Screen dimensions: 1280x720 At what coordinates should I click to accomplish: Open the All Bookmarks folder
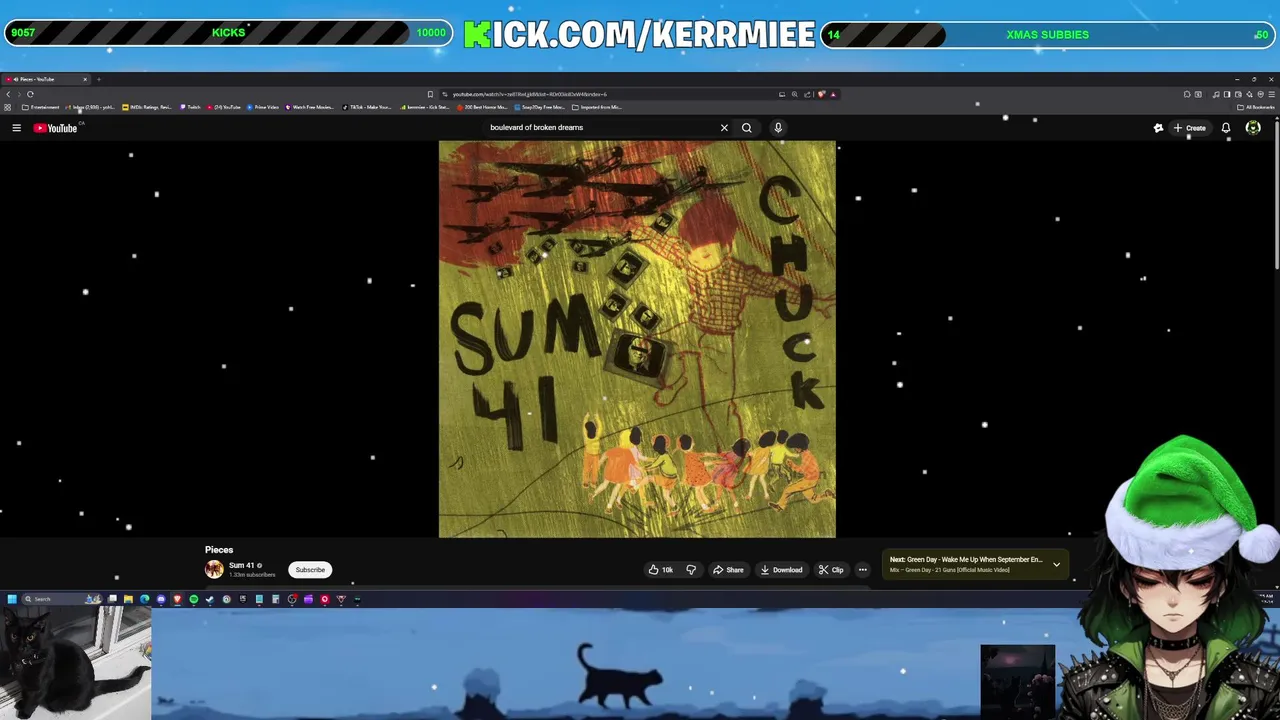[x=1257, y=107]
